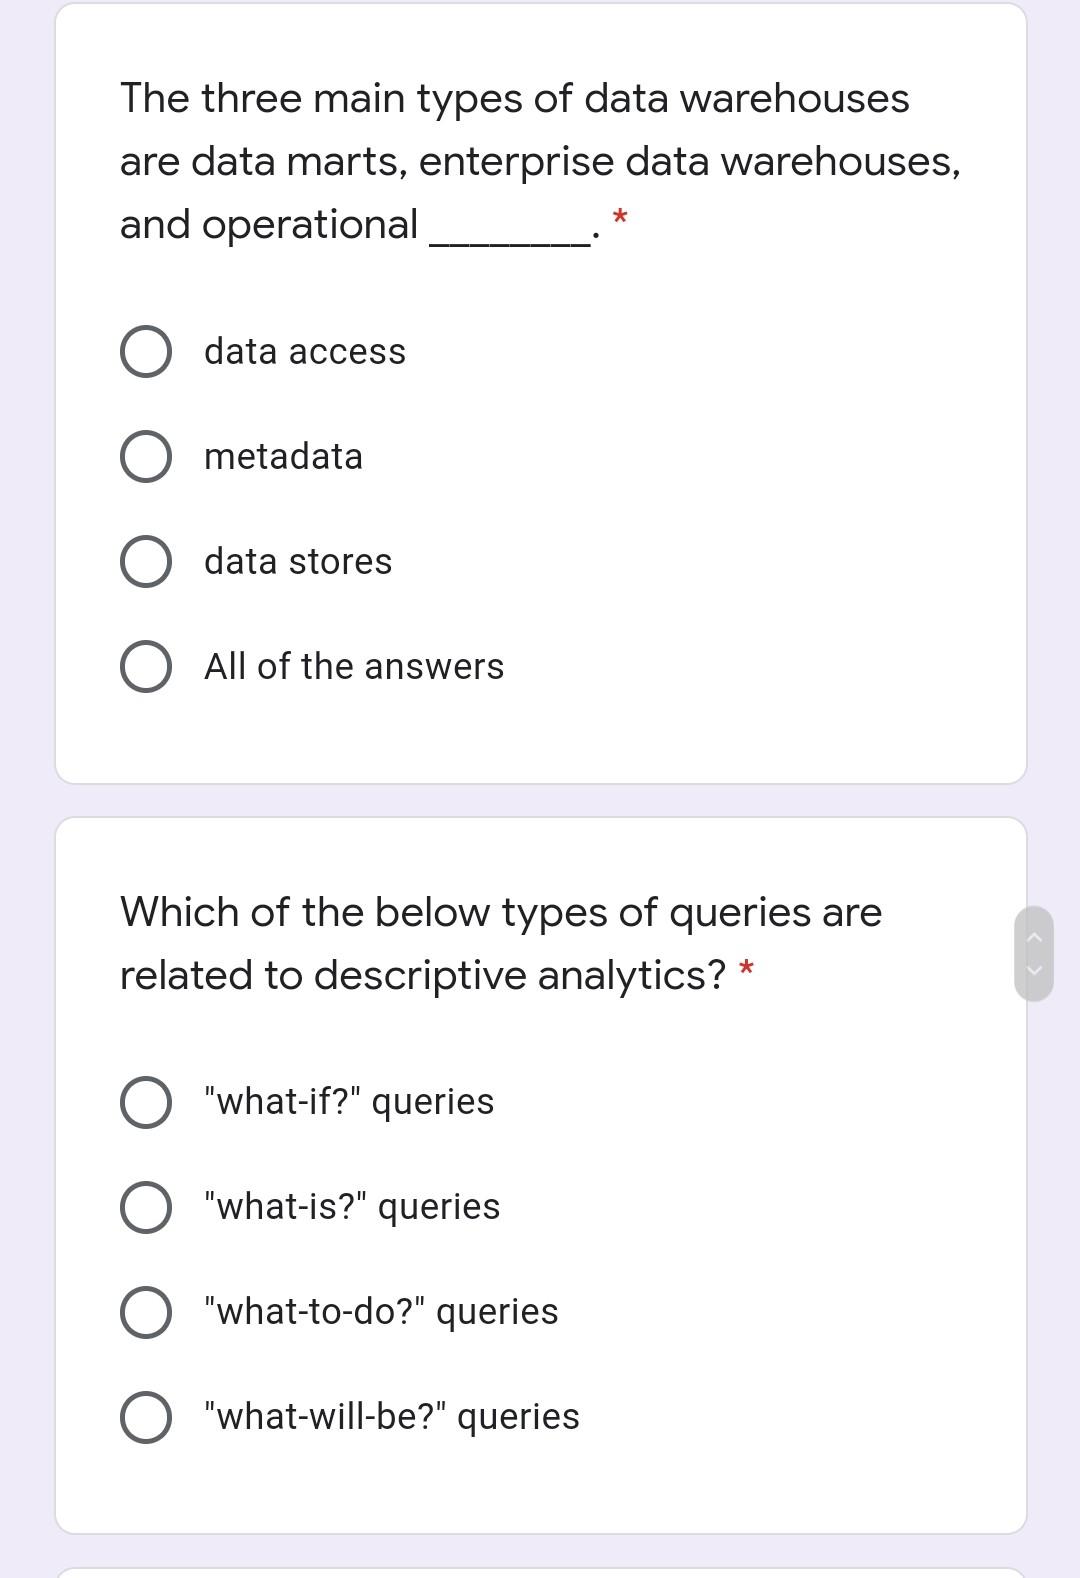Click the descriptive analytics question text
Screen dimensions: 1080x1578
coord(500,942)
